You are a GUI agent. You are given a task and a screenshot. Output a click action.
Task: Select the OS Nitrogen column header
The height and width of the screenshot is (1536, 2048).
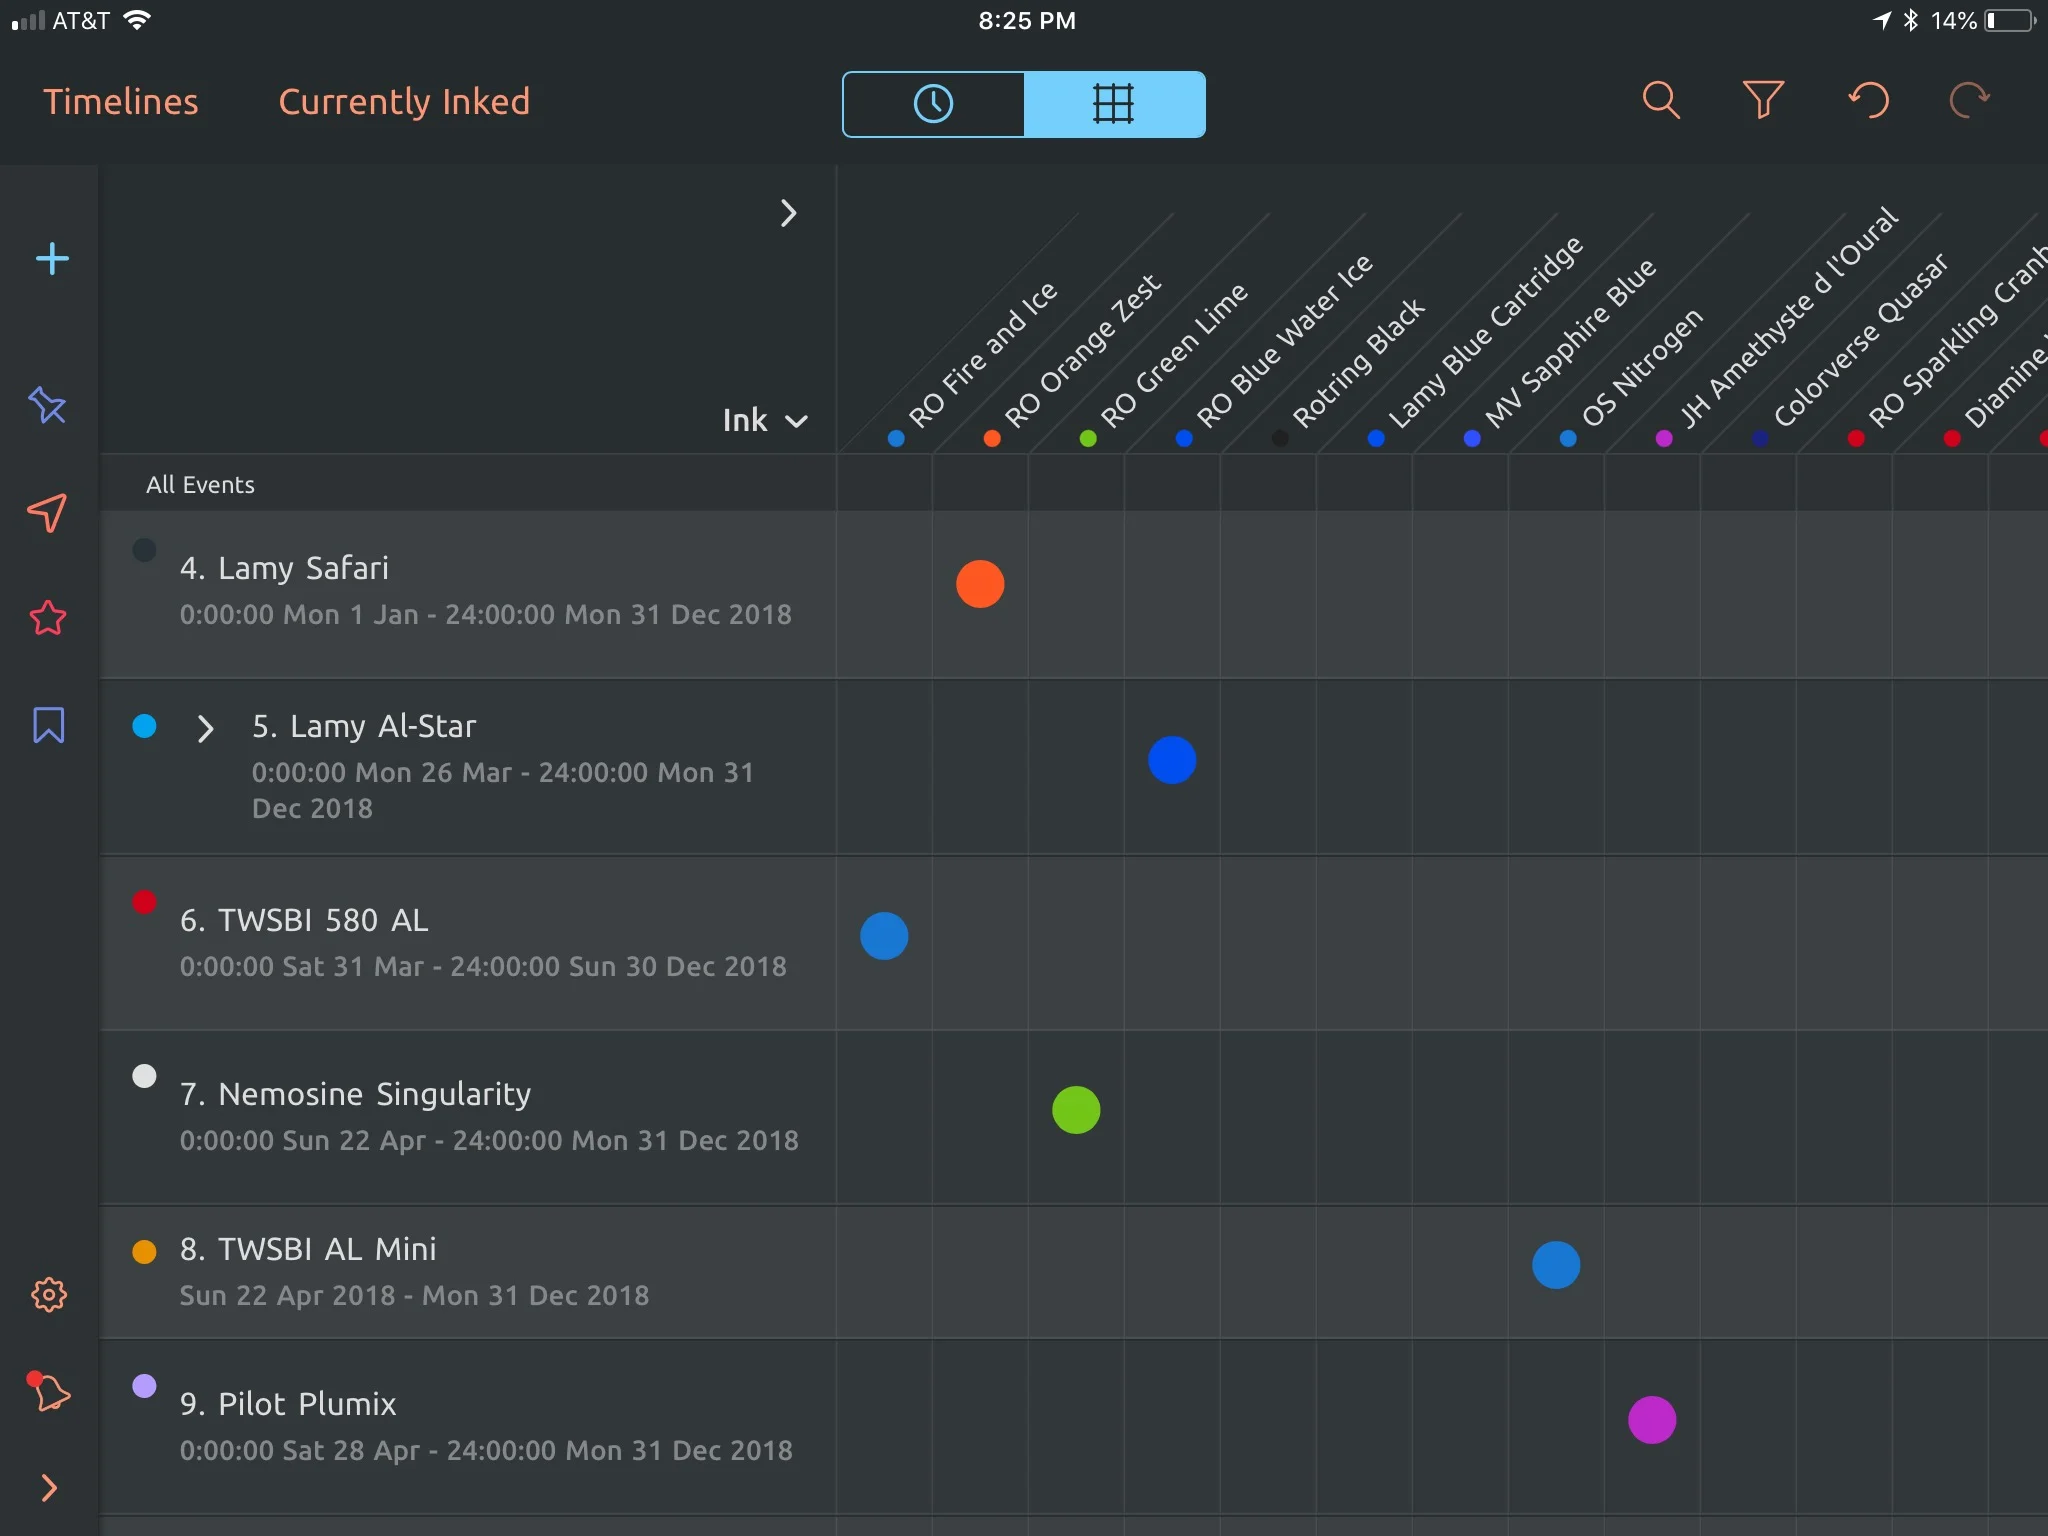coord(1640,368)
